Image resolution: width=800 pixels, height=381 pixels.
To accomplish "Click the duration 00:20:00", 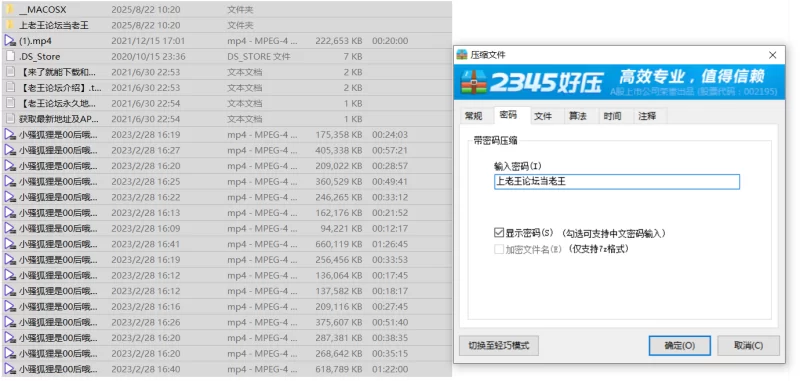I will coord(390,41).
